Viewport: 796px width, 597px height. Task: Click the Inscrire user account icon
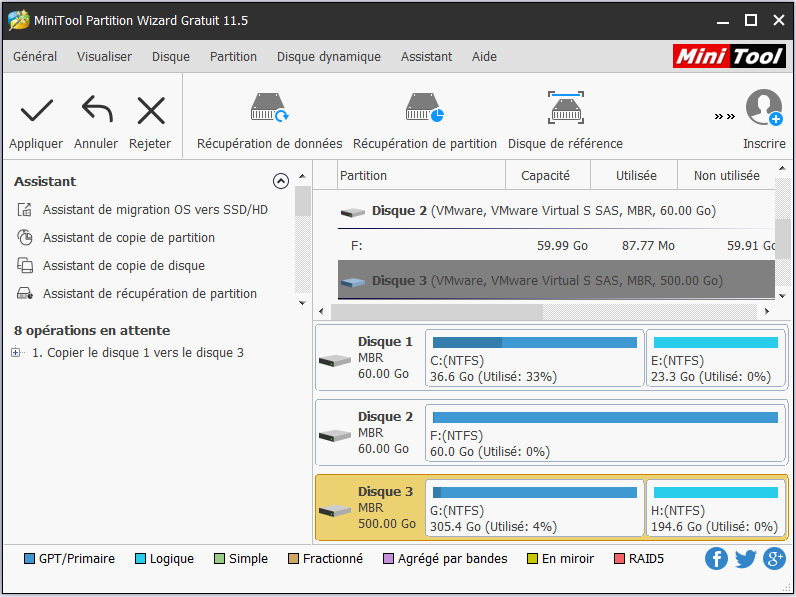764,108
